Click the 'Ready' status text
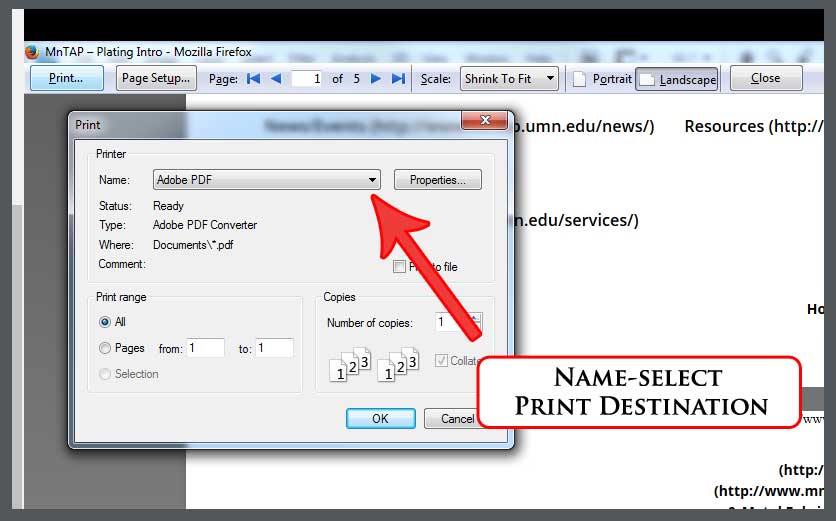This screenshot has height=521, width=836. click(168, 206)
